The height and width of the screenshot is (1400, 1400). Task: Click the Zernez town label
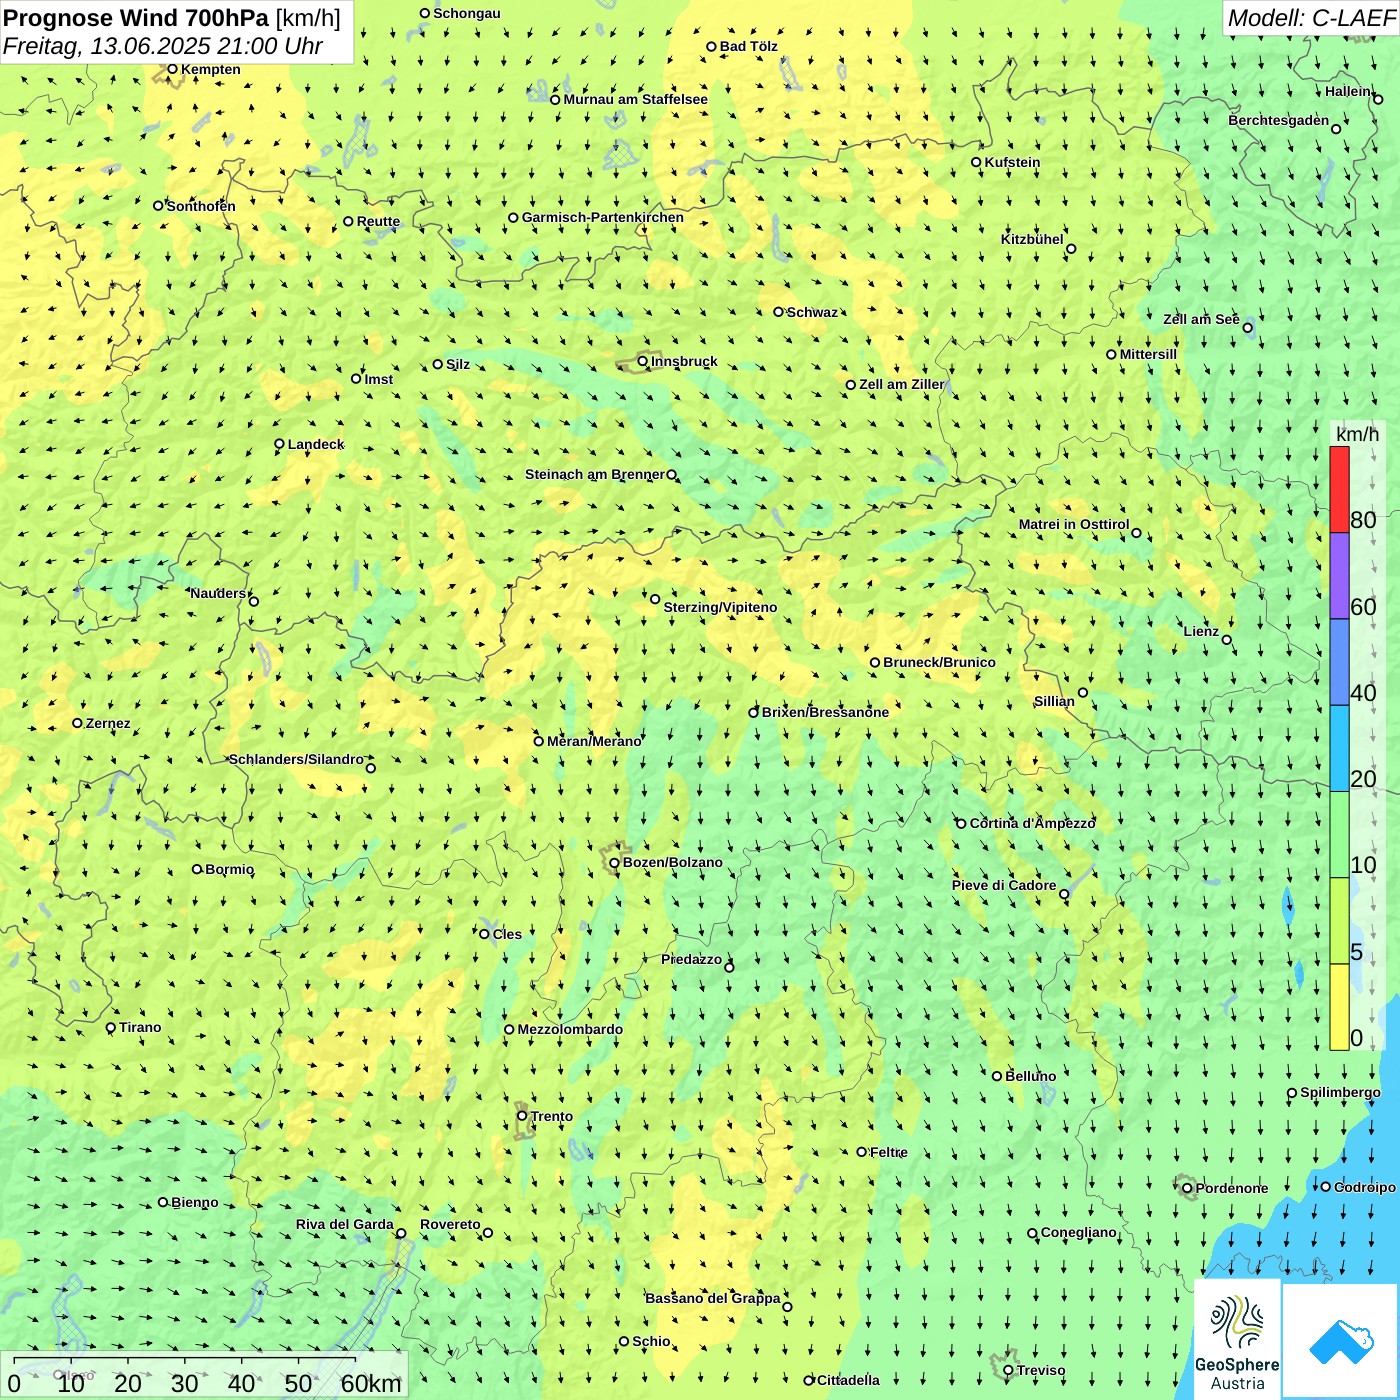pyautogui.click(x=108, y=723)
